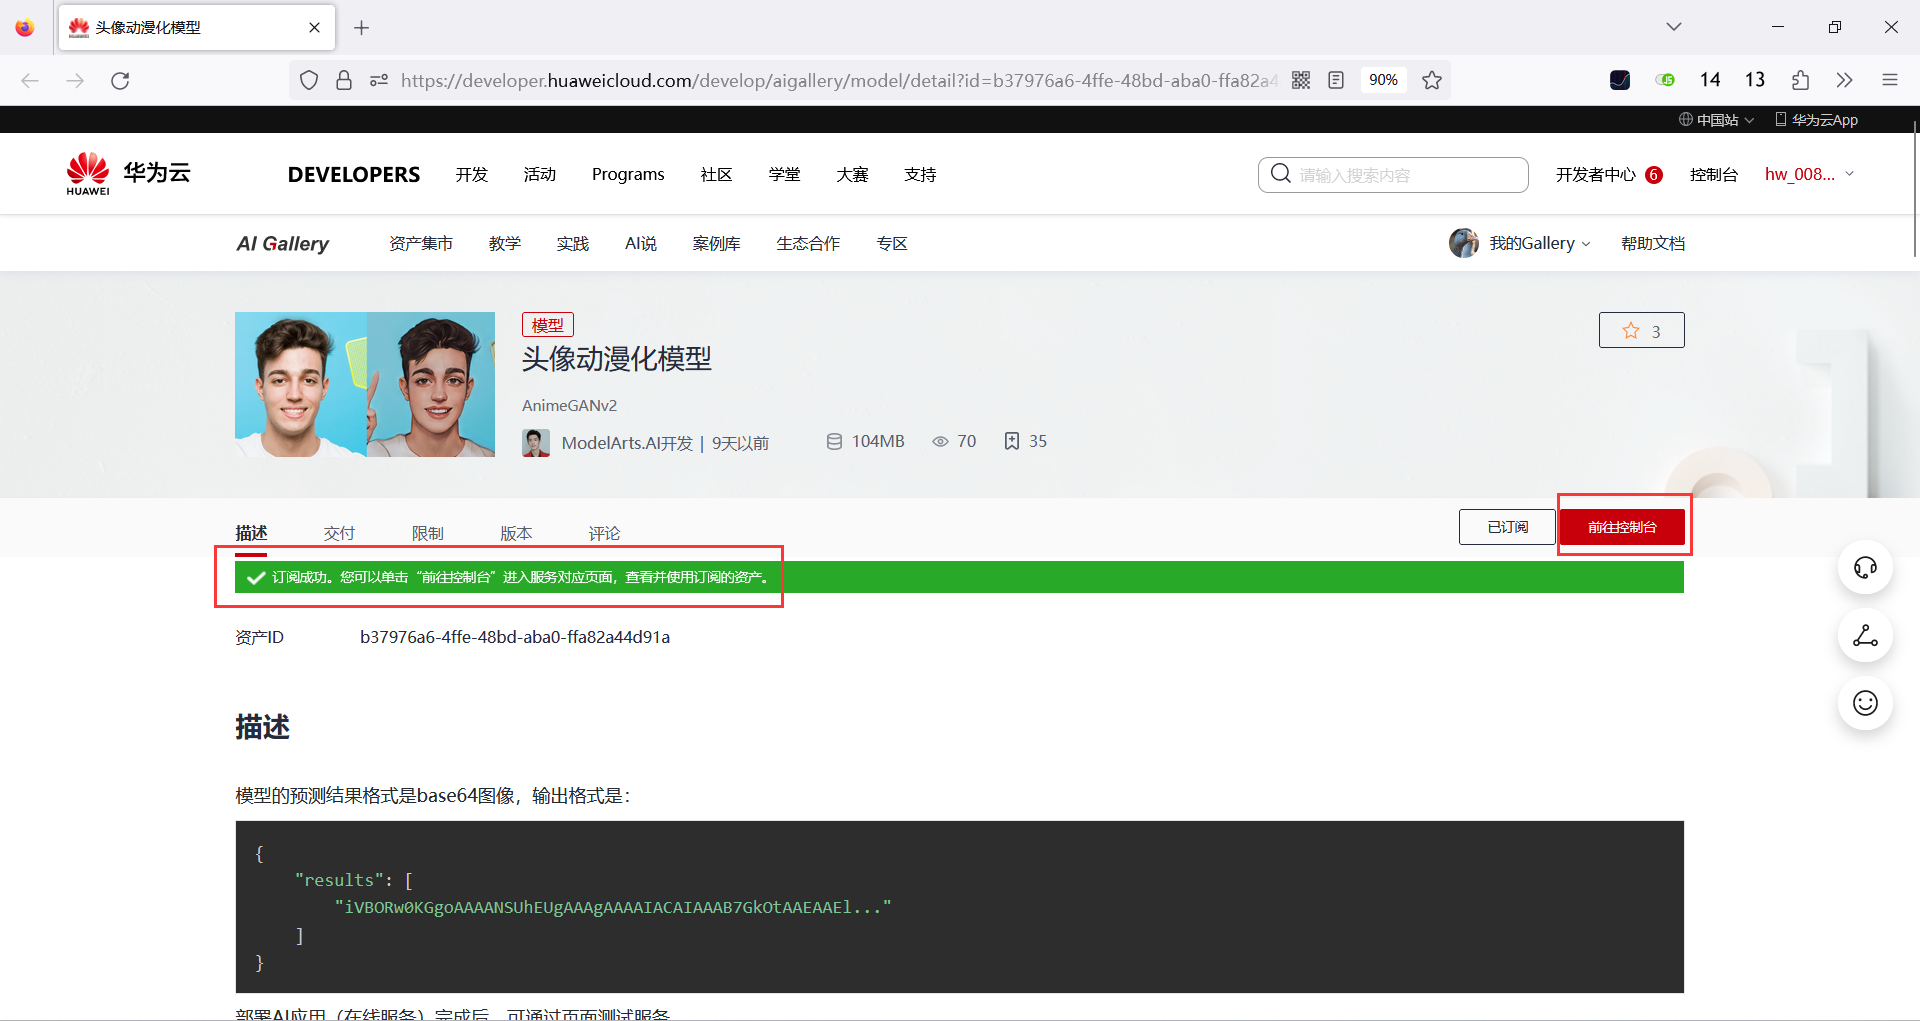Click the 请输入搜索内容 search field
This screenshot has height=1021, width=1920.
1392,174
